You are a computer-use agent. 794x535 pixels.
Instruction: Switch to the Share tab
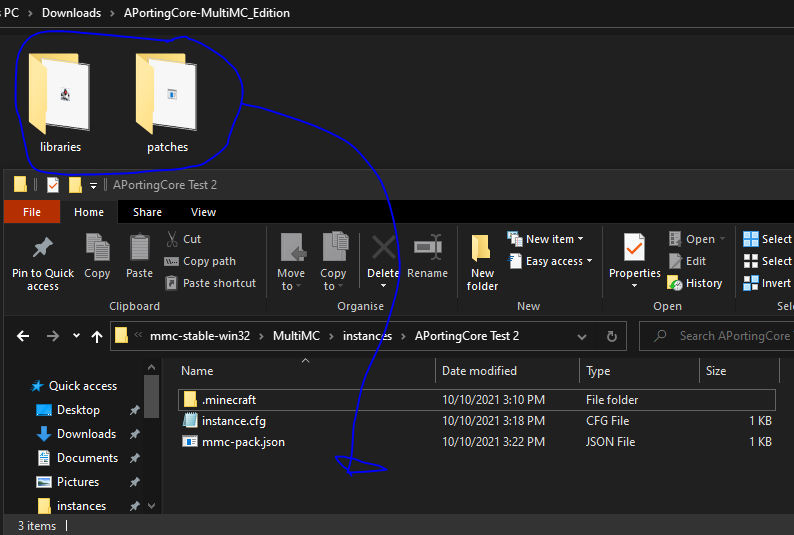tap(147, 212)
